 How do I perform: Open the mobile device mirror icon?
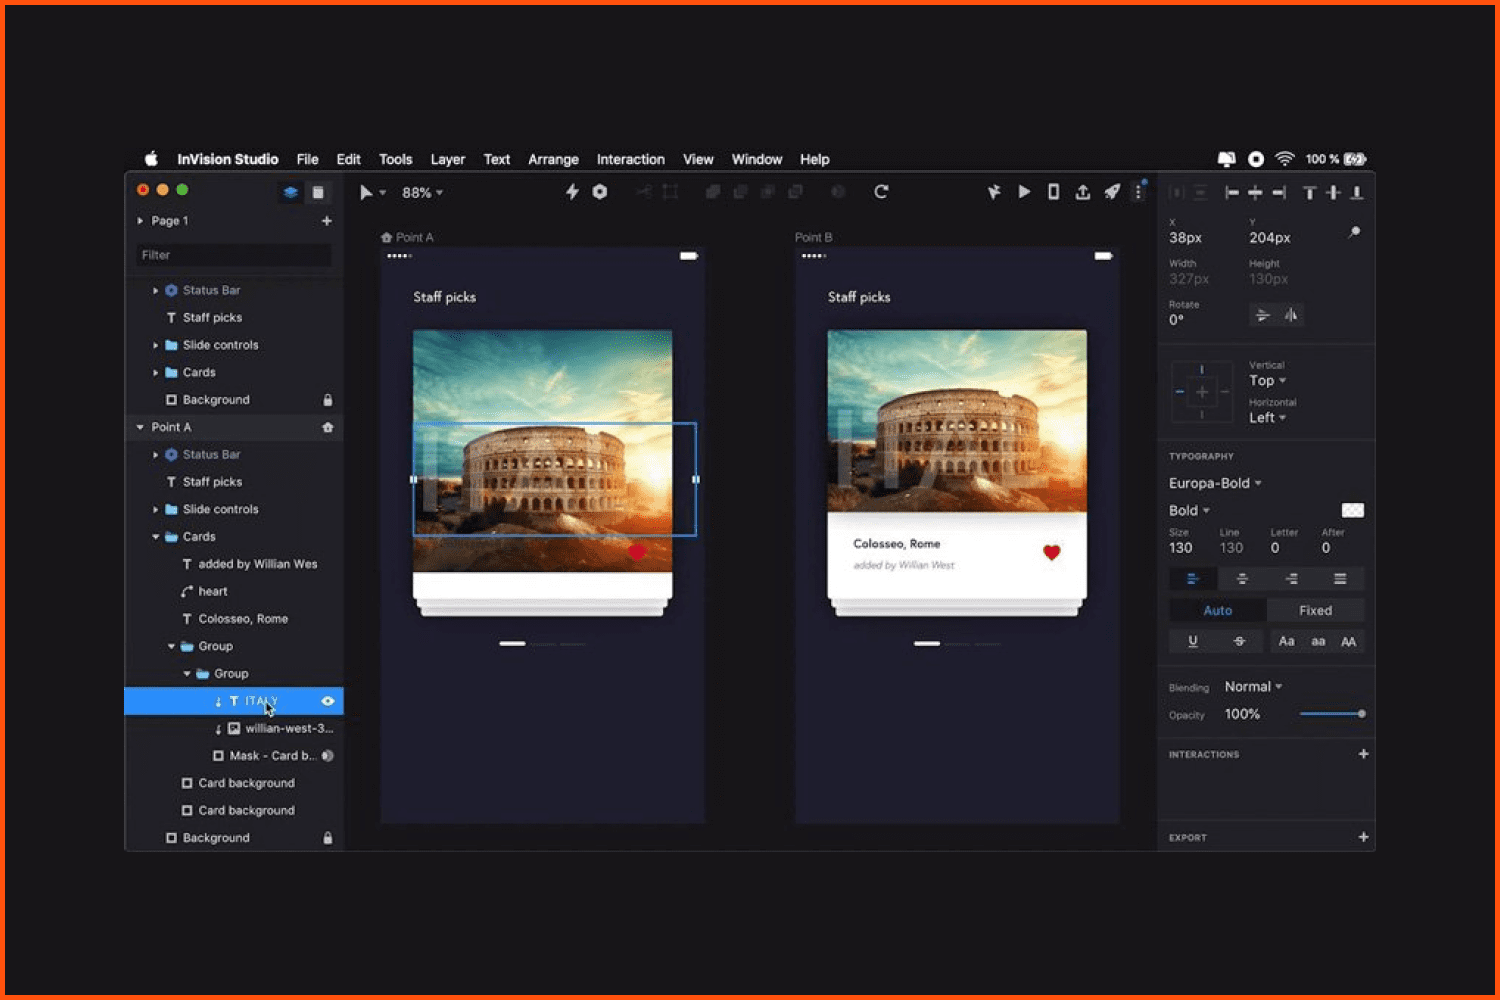coord(1053,191)
